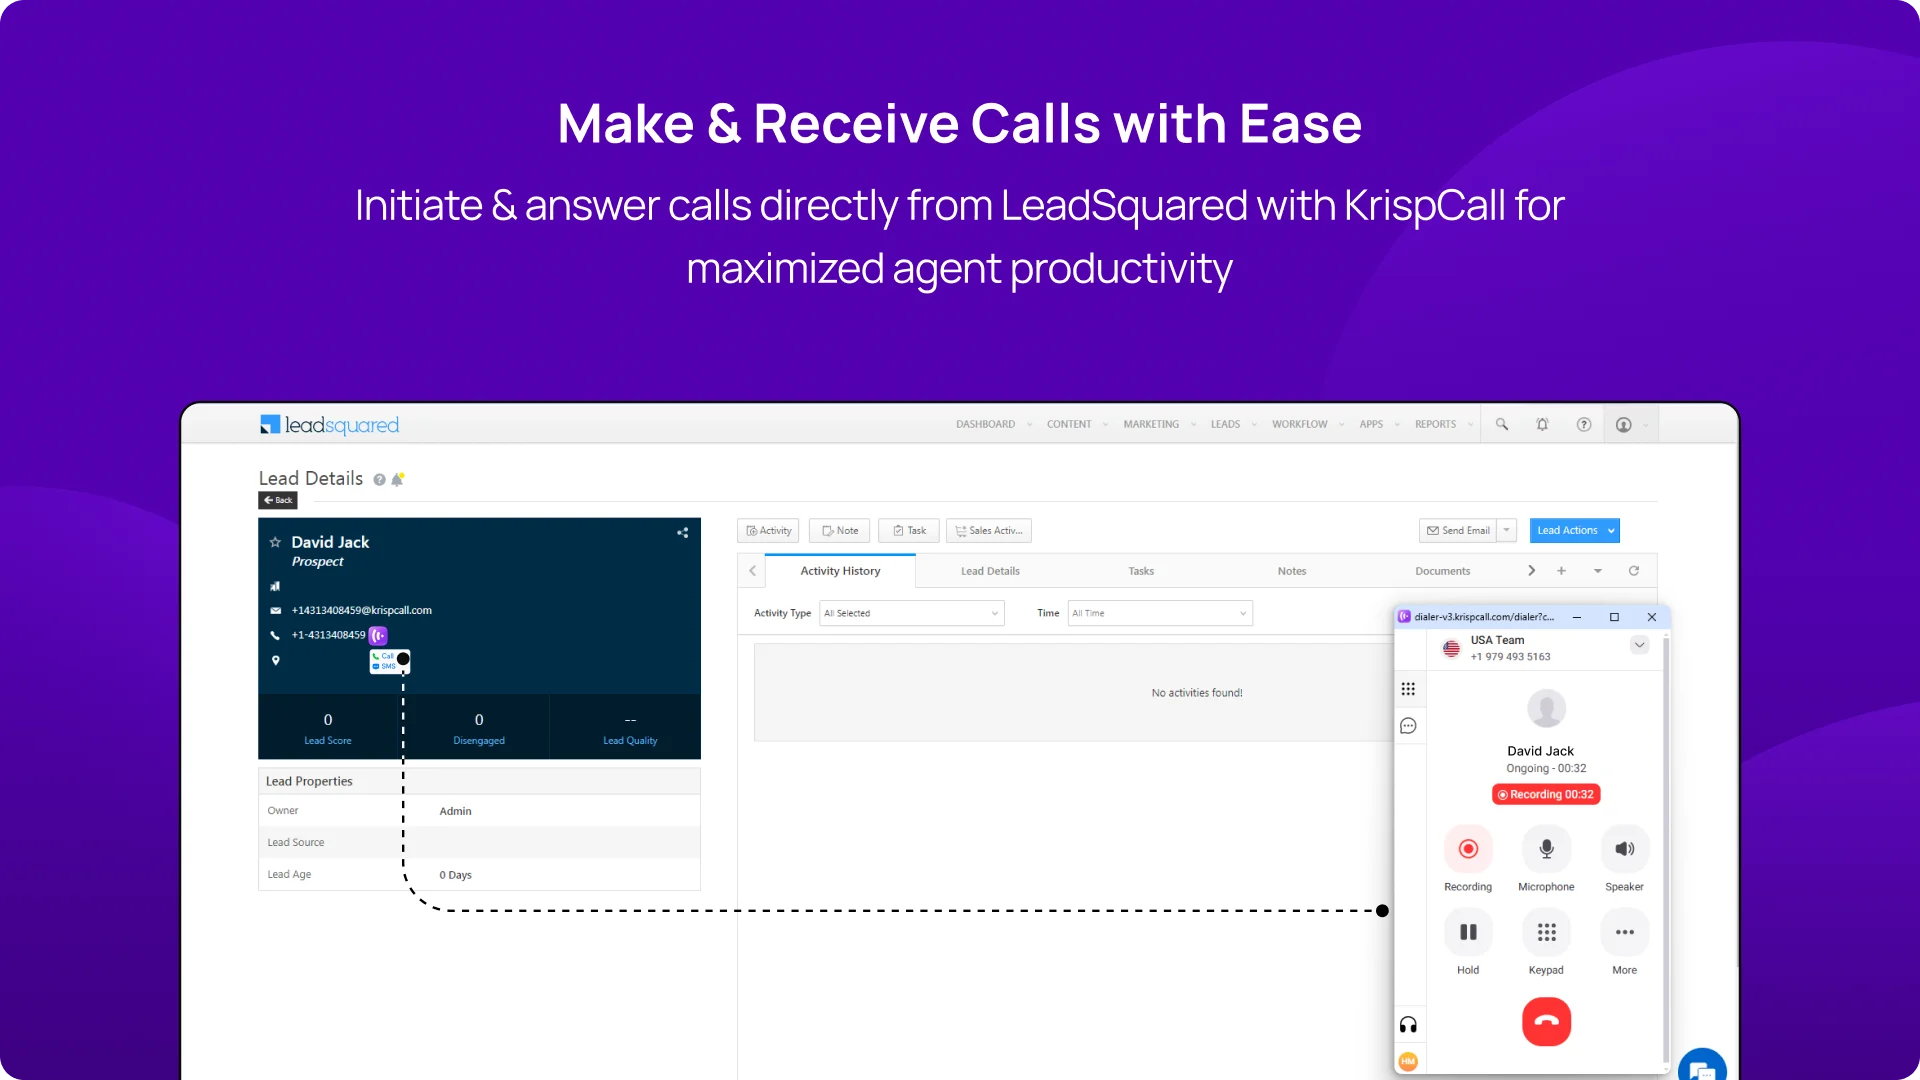This screenshot has height=1080, width=1920.
Task: Switch to Notes tab
Action: 1292,571
